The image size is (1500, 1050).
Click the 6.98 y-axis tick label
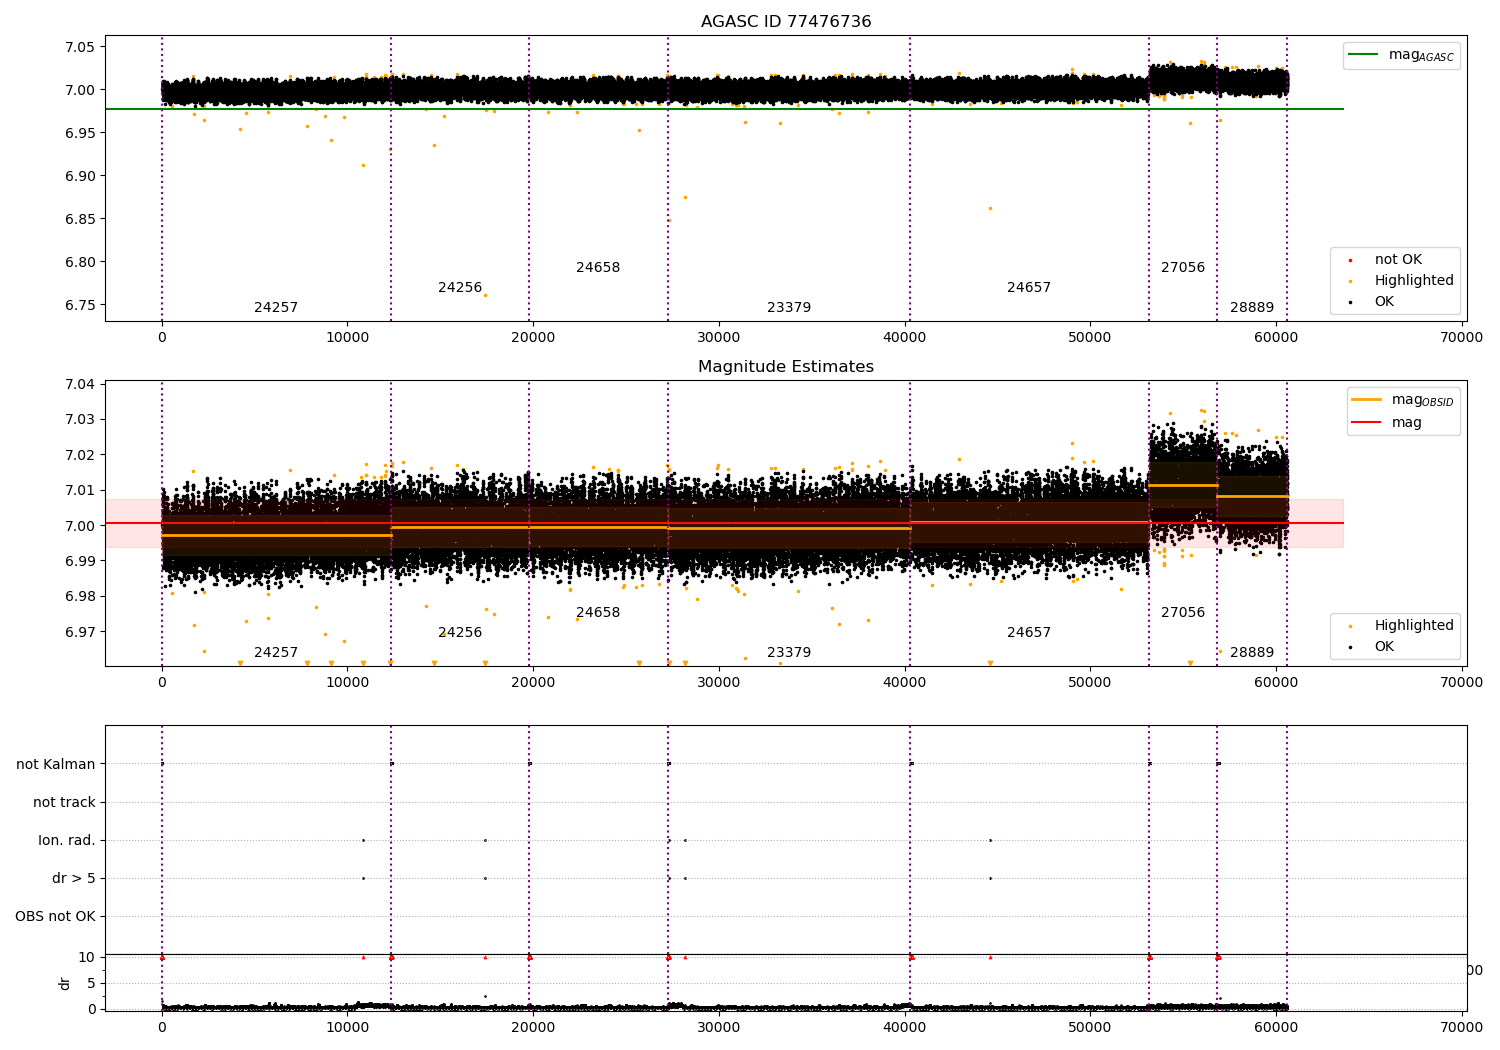pos(80,597)
